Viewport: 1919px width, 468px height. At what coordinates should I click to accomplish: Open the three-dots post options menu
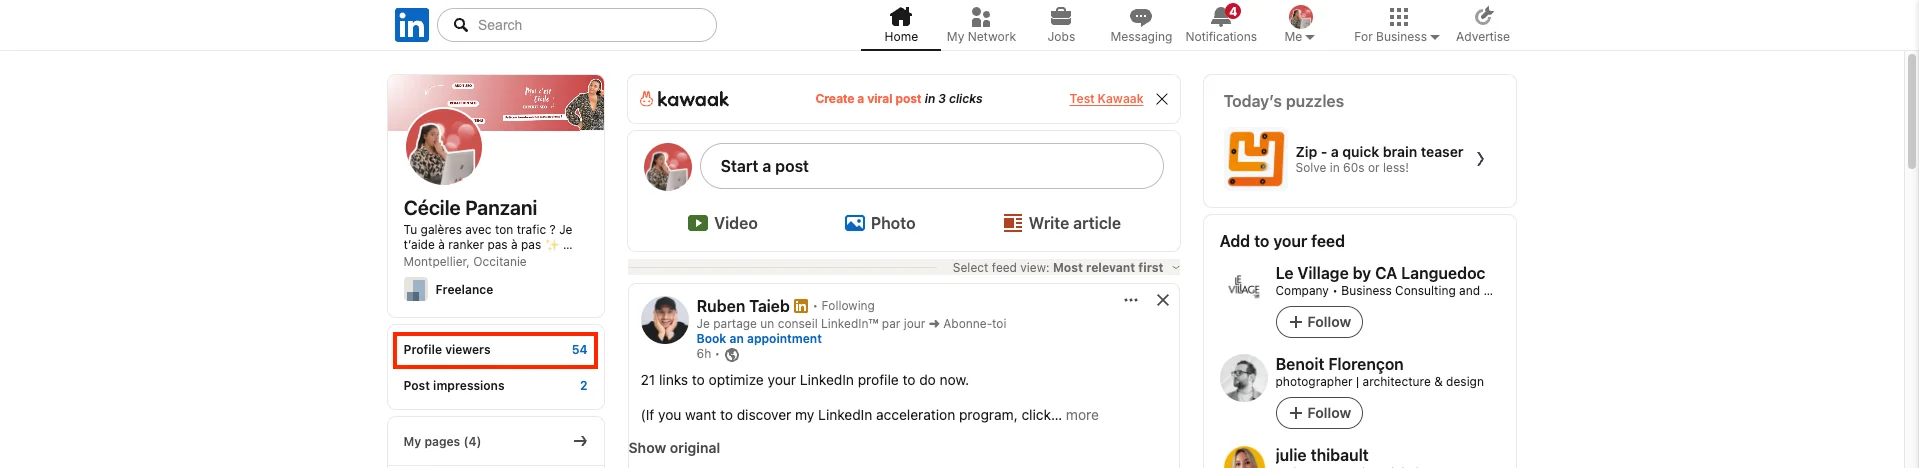[1131, 300]
